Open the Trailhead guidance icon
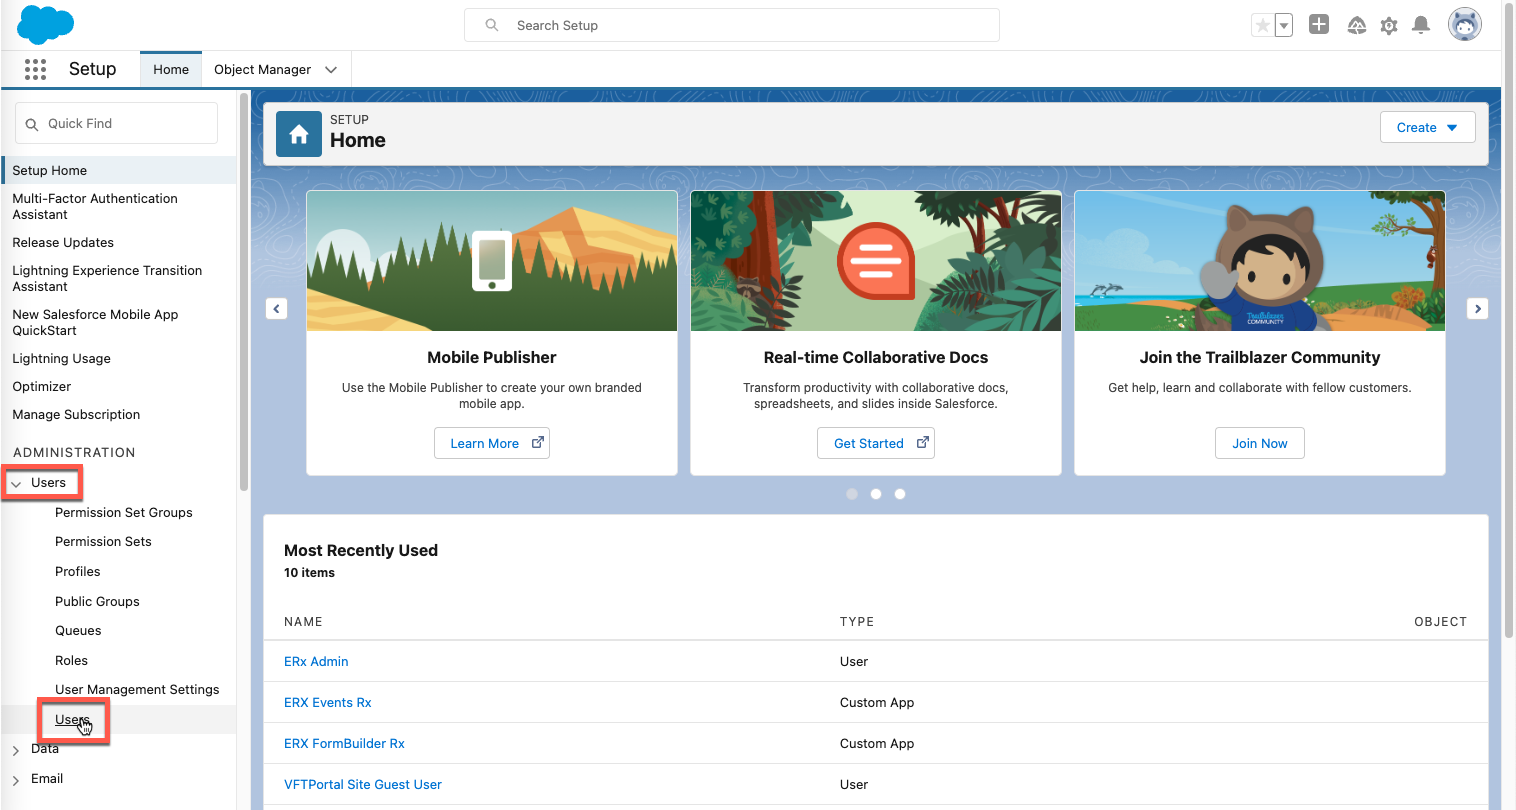Screen dimensions: 1516x810 1356,26
